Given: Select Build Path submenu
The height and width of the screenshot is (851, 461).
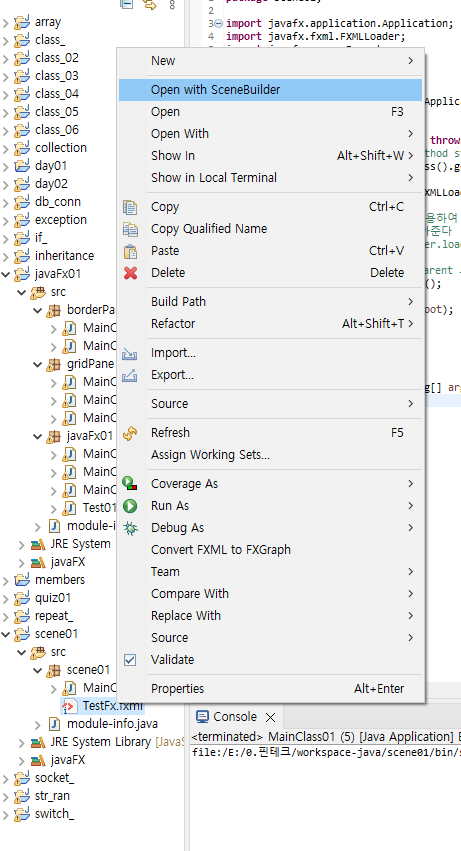Looking at the screenshot, I should tap(270, 302).
